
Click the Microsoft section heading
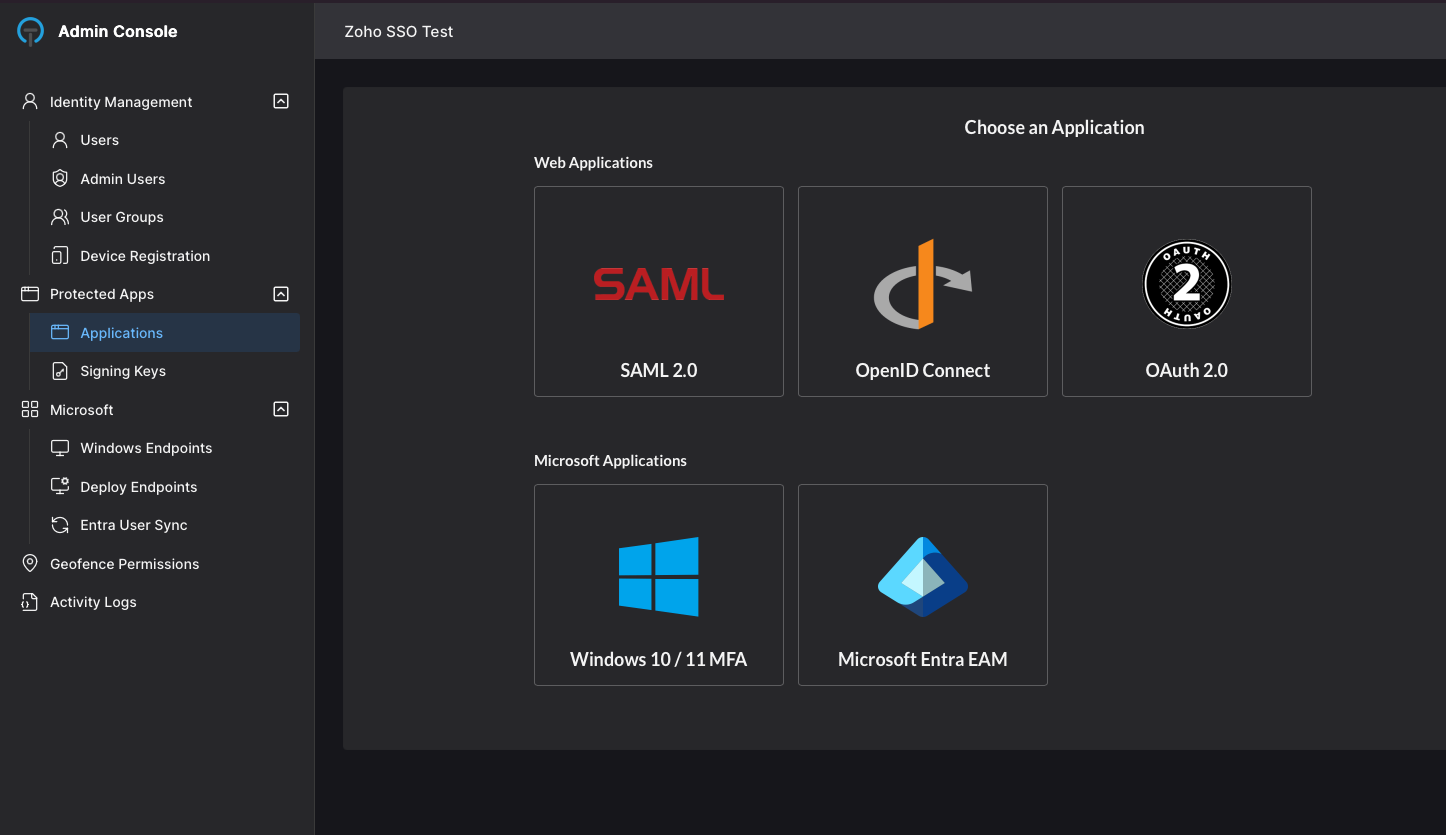tap(82, 410)
